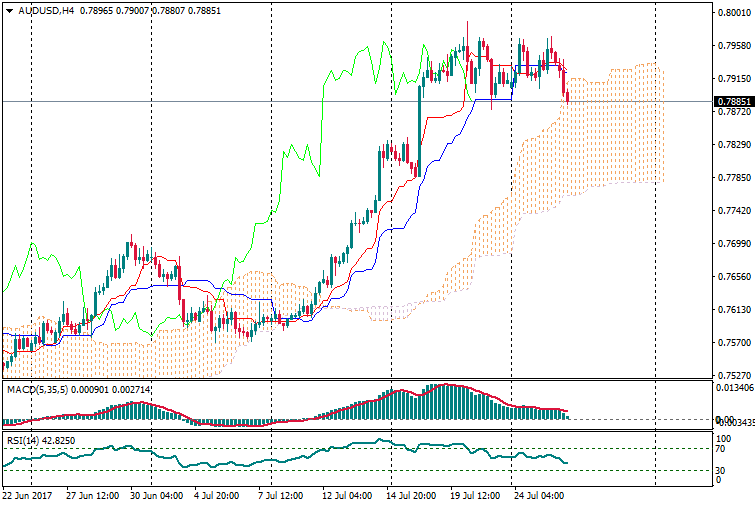The image size is (755, 507).
Task: Click the 0.79150 price axis label
Action: (x=733, y=79)
